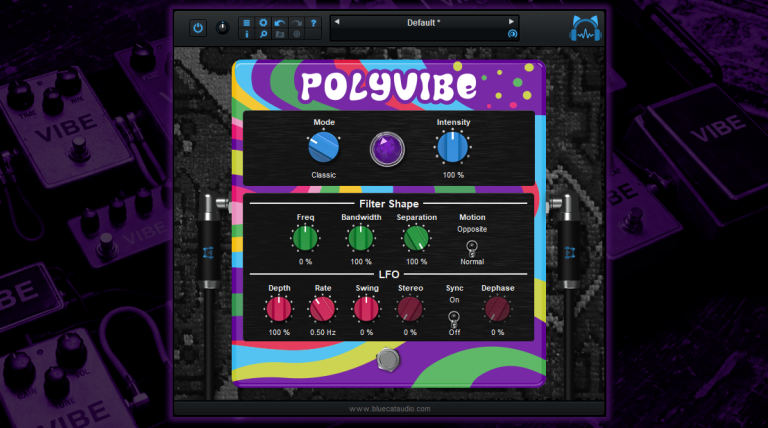Click the info 'i' icon
The height and width of the screenshot is (428, 768).
tap(246, 34)
